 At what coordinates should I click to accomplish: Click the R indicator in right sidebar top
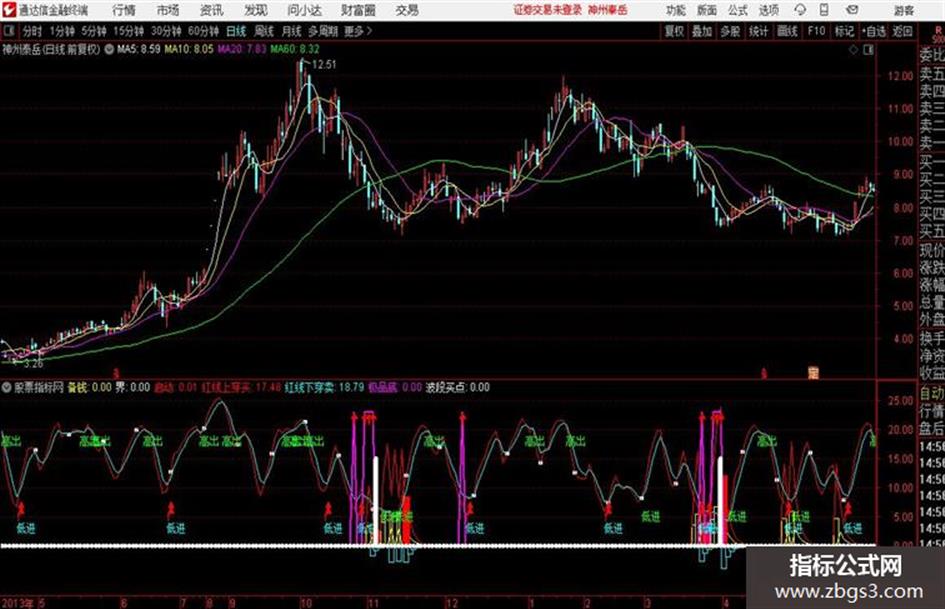click(938, 30)
